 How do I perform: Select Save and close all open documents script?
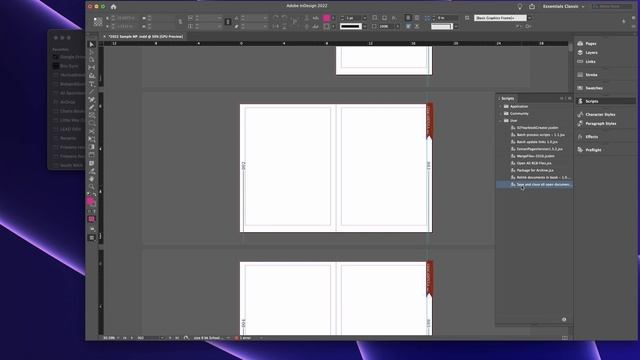click(x=535, y=184)
